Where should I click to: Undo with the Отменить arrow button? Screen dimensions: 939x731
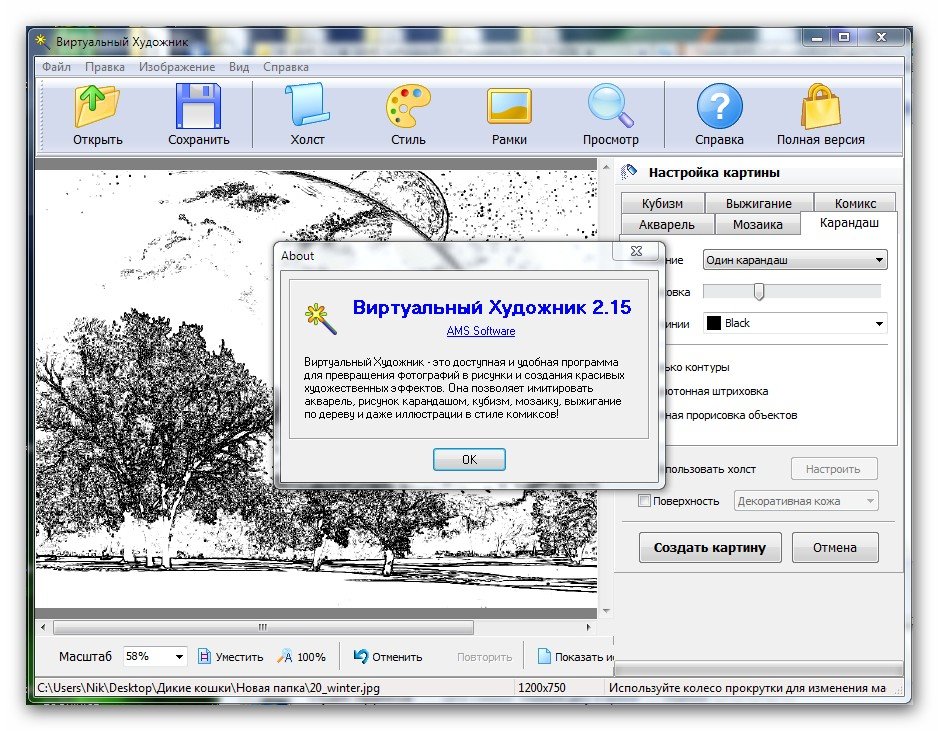pyautogui.click(x=362, y=657)
